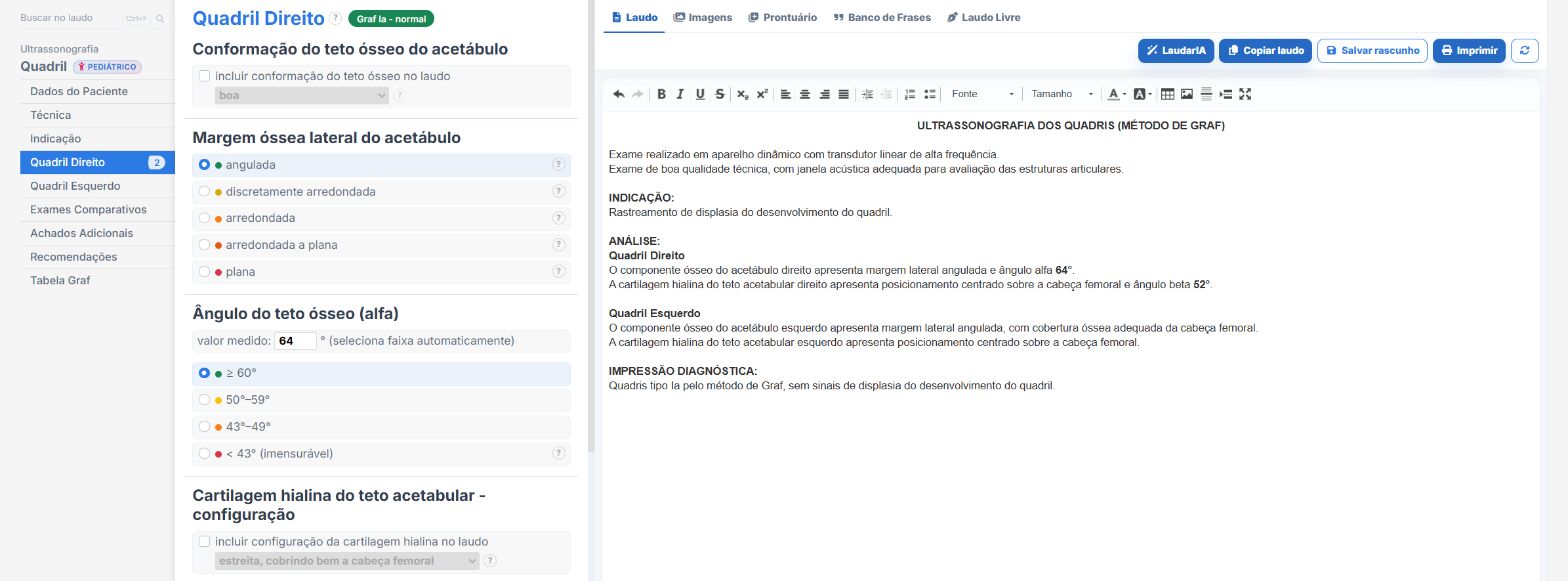Increase indent with first indent icon

click(867, 94)
